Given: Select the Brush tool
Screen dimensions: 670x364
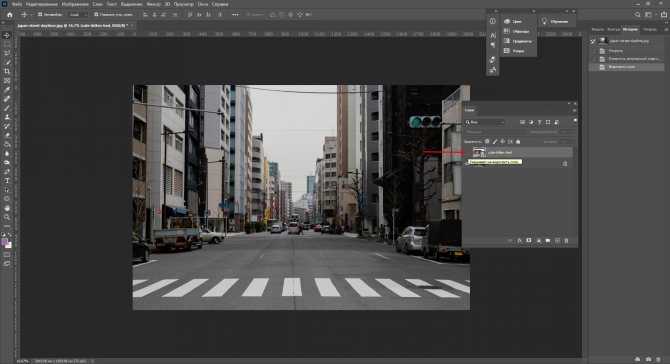Looking at the screenshot, I should (7, 108).
